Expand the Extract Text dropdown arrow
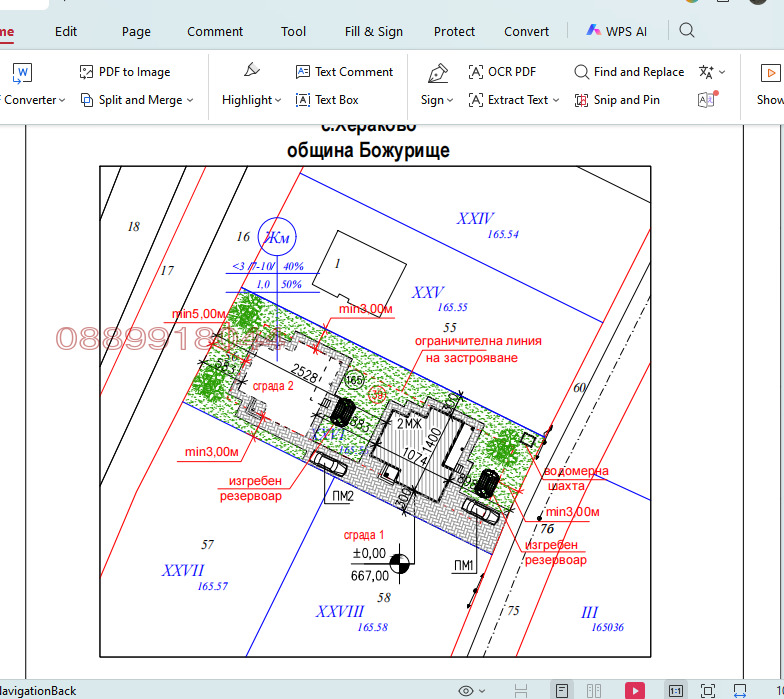 (x=556, y=100)
